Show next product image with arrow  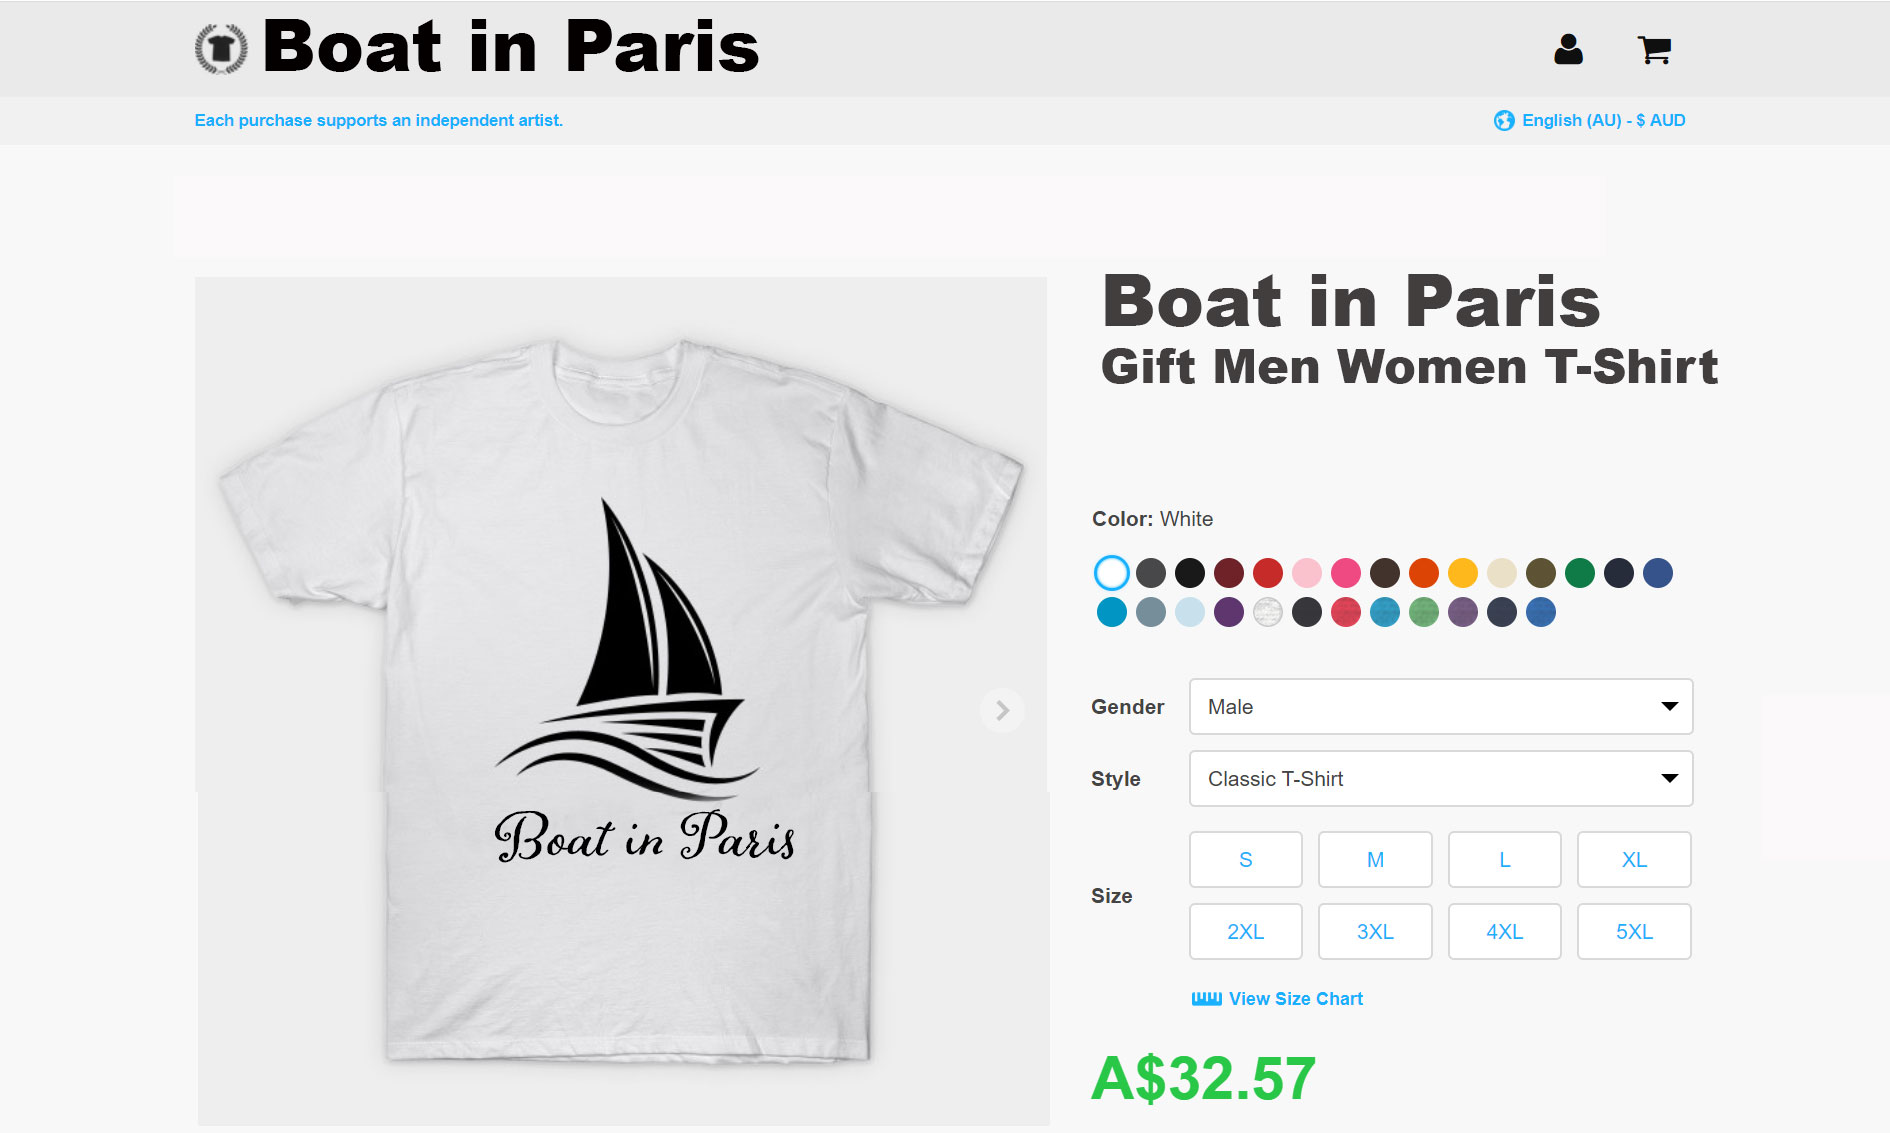coord(1001,710)
